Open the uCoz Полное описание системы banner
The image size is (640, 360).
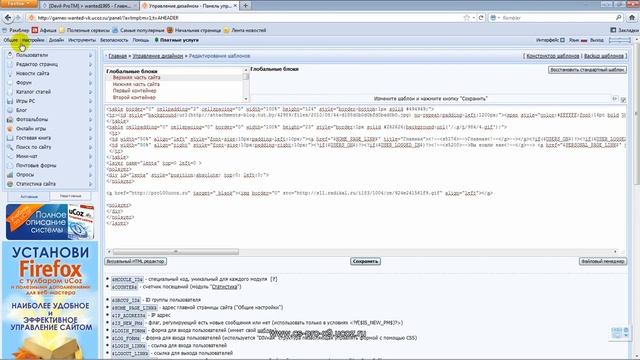50,222
